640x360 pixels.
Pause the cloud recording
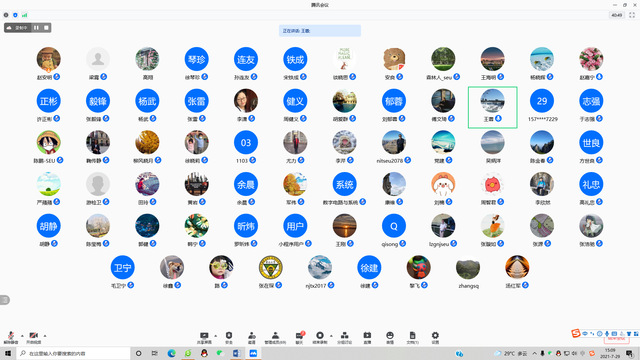[x=36, y=28]
